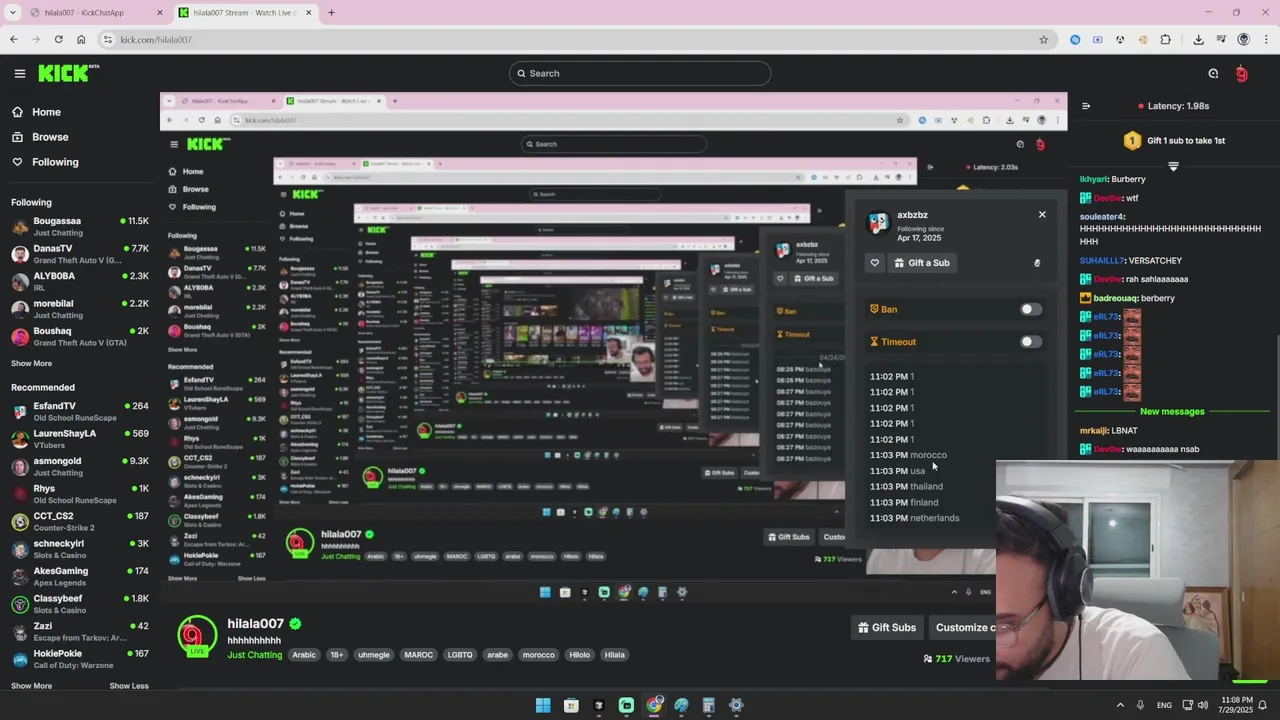Toggle Ban switch in streamed axbzbz card
The image size is (1280, 720).
click(x=1030, y=310)
